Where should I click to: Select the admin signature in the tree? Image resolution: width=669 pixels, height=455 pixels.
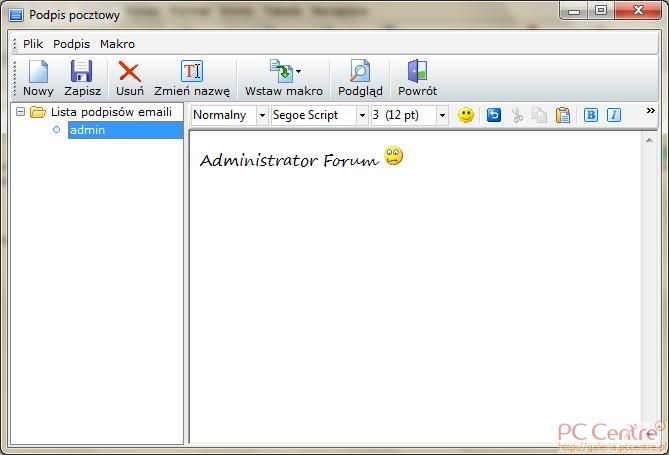click(x=125, y=130)
